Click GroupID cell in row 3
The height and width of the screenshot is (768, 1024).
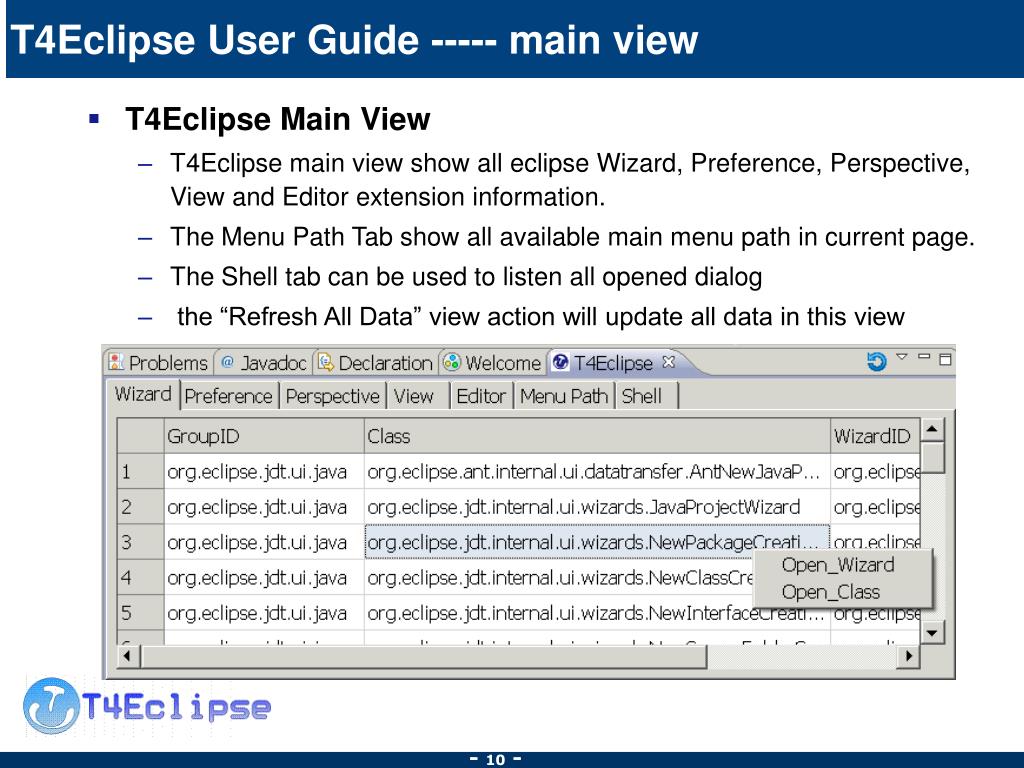(x=263, y=542)
